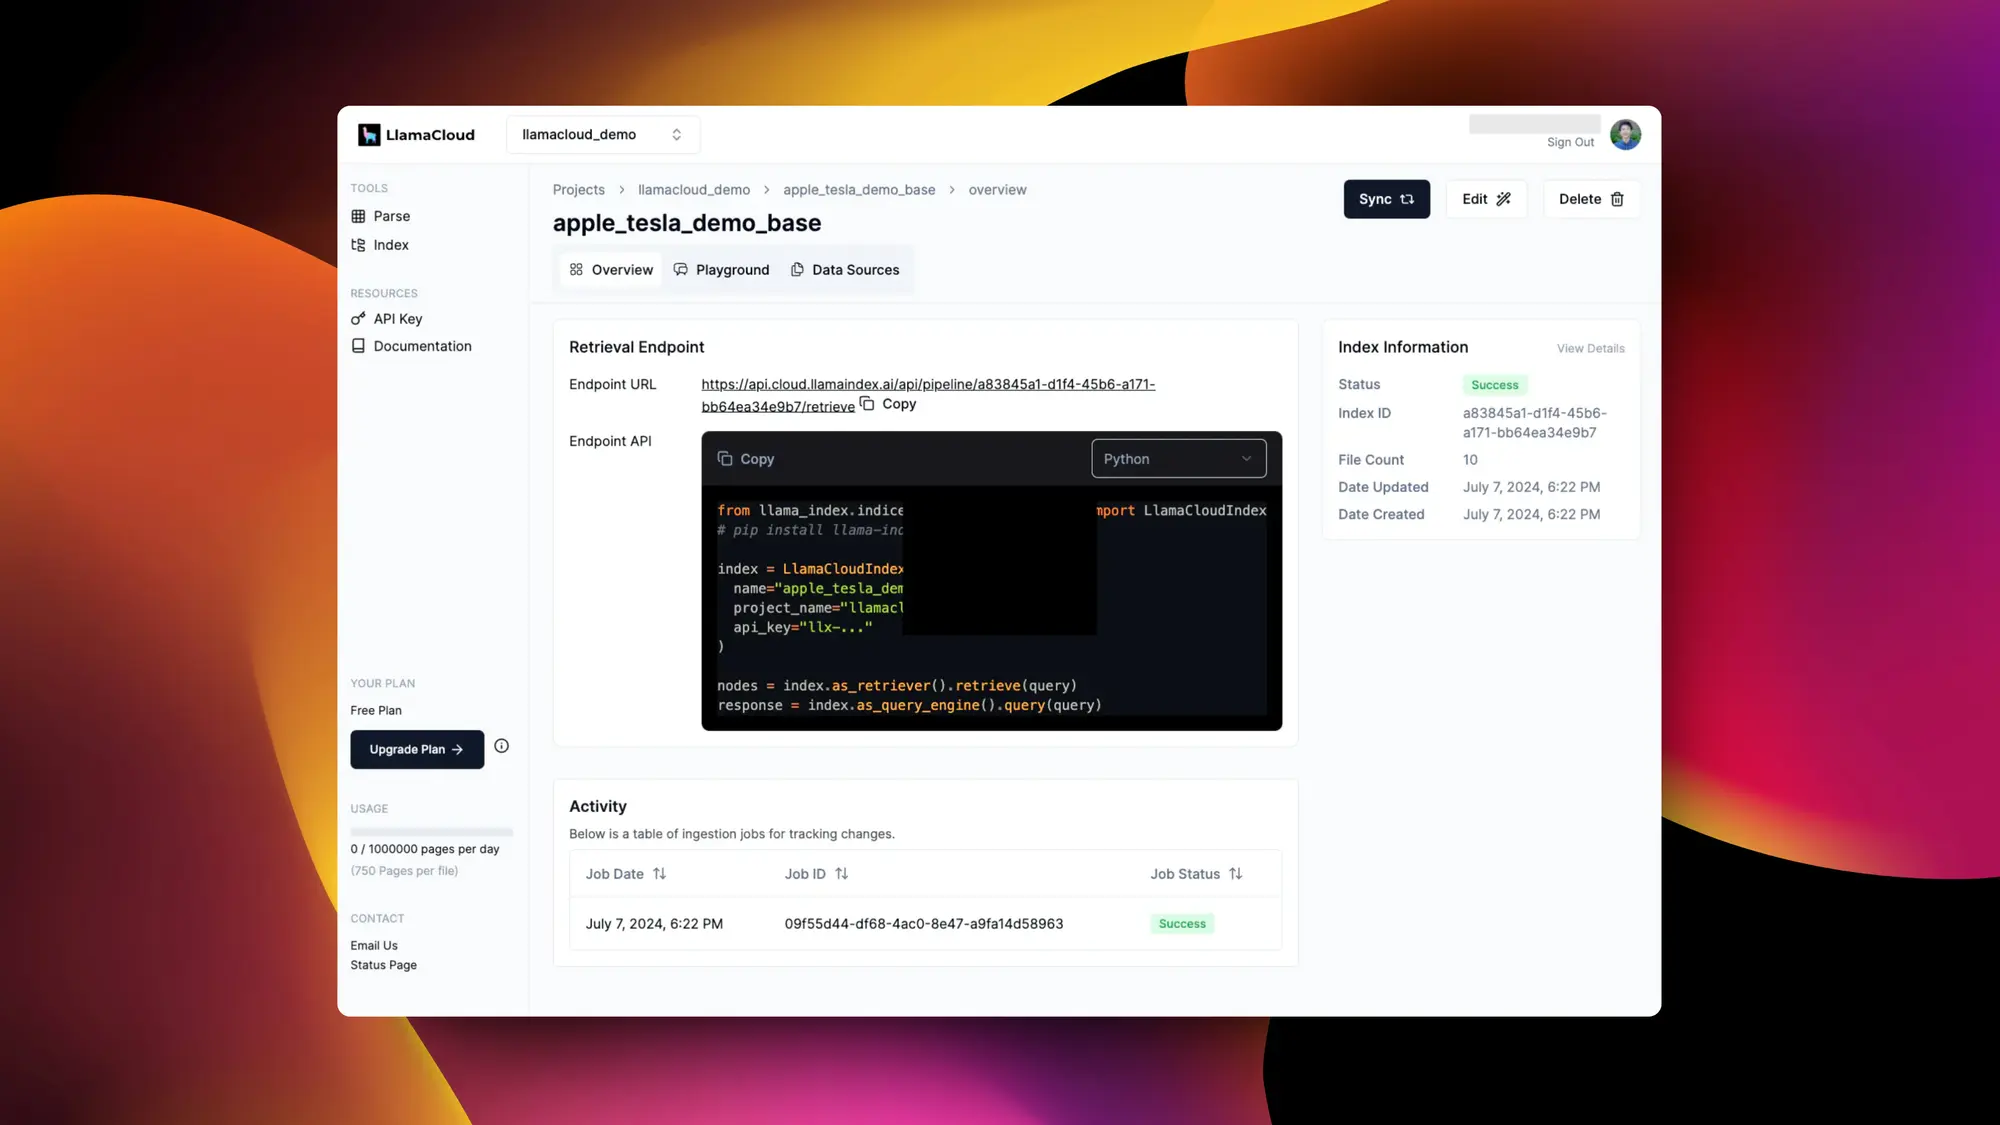
Task: Open Documentation from the sidebar
Action: [411, 346]
